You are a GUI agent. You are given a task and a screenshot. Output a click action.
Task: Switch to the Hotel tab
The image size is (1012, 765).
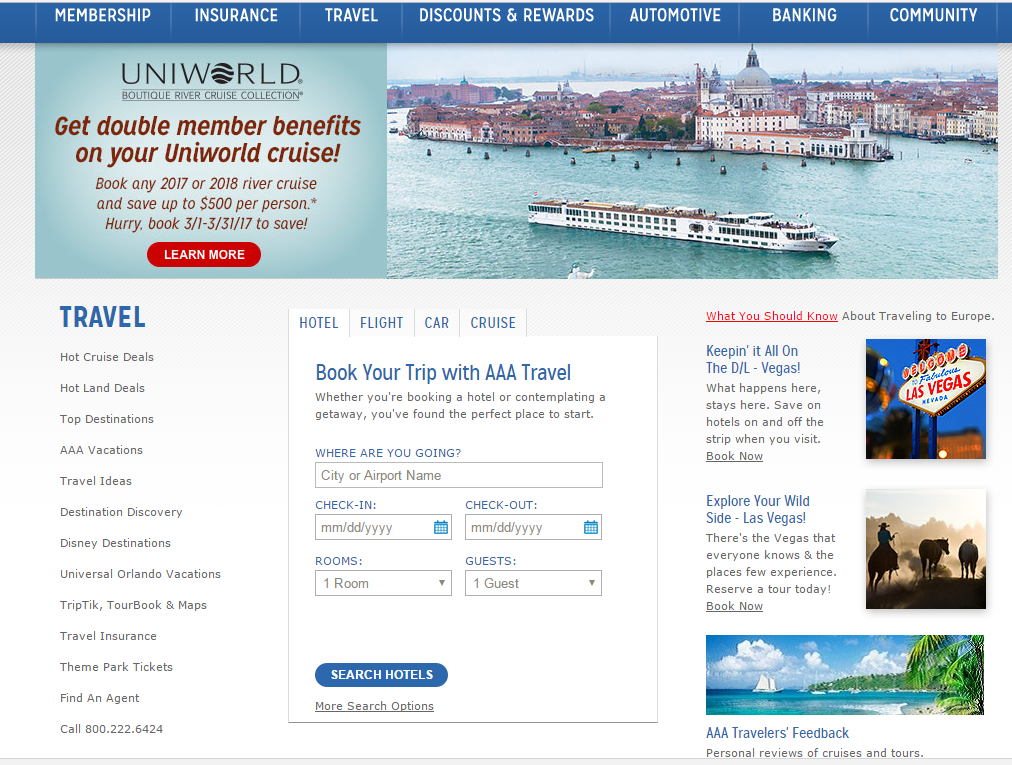319,323
